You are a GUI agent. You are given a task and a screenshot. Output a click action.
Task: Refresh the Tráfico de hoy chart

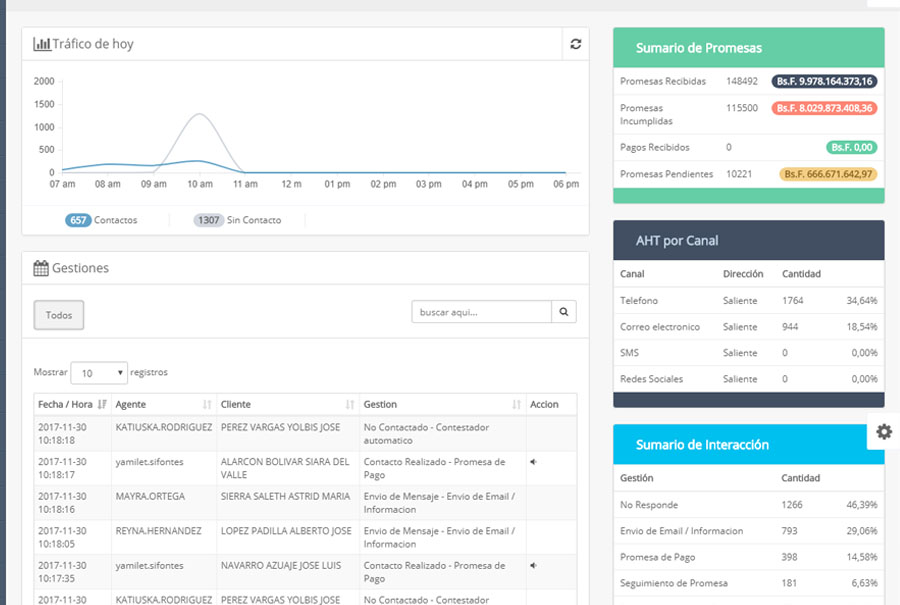pyautogui.click(x=575, y=44)
